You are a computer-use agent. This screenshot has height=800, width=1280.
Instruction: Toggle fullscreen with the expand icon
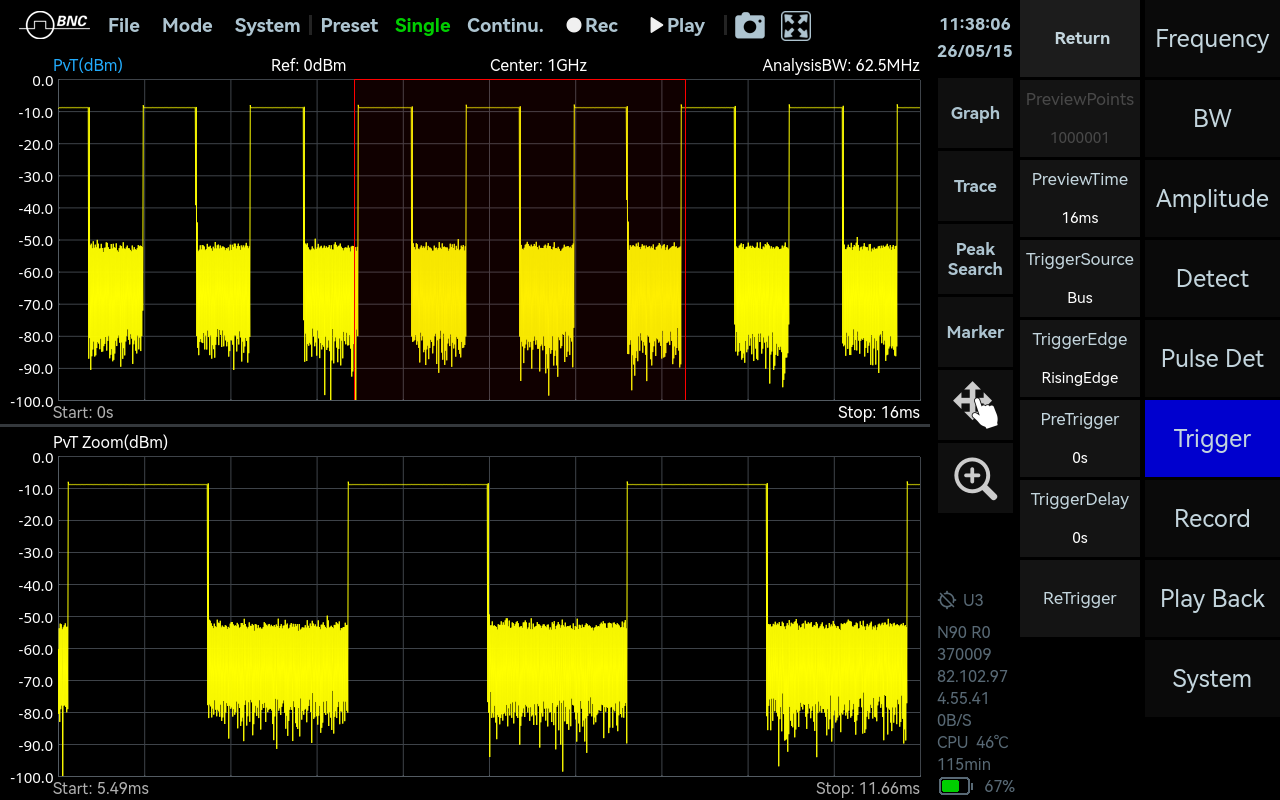(x=796, y=26)
